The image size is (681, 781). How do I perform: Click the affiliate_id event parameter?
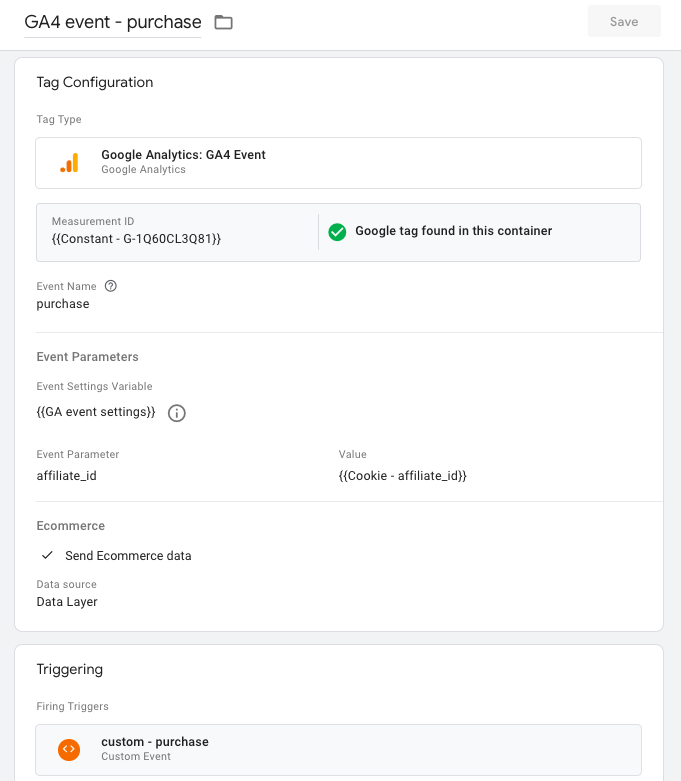[66, 476]
